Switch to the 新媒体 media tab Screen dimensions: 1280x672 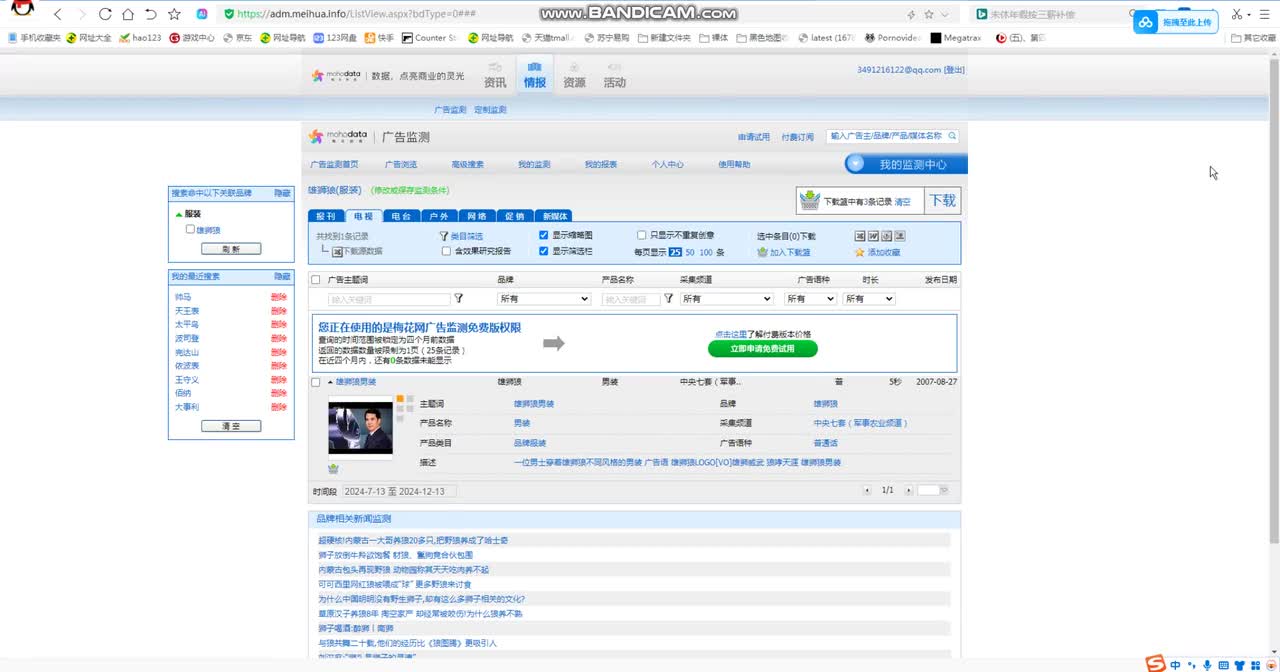coord(554,216)
